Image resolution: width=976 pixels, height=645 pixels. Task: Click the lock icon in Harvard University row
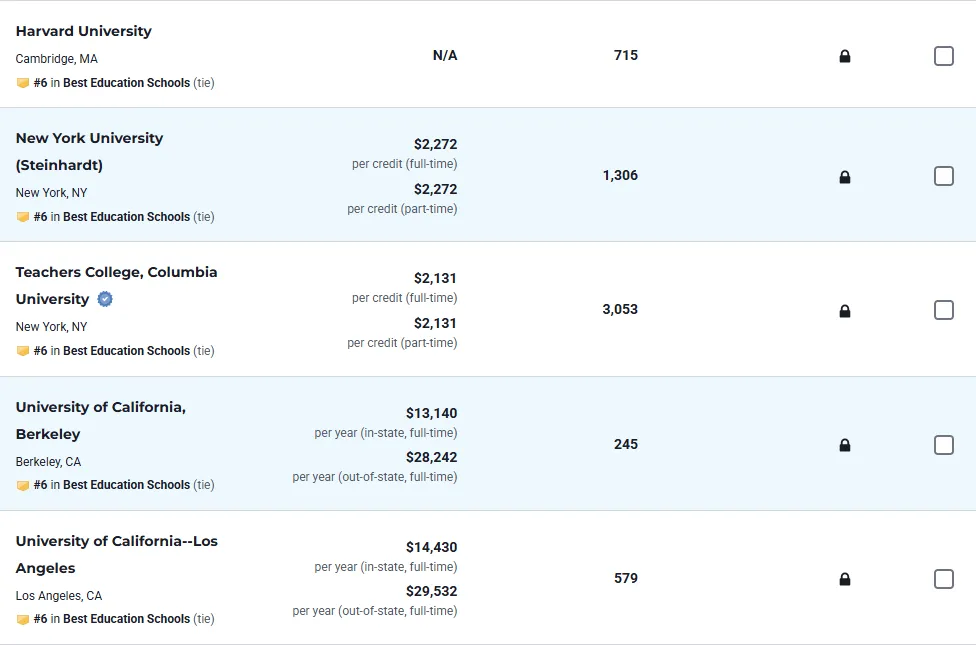coord(845,57)
